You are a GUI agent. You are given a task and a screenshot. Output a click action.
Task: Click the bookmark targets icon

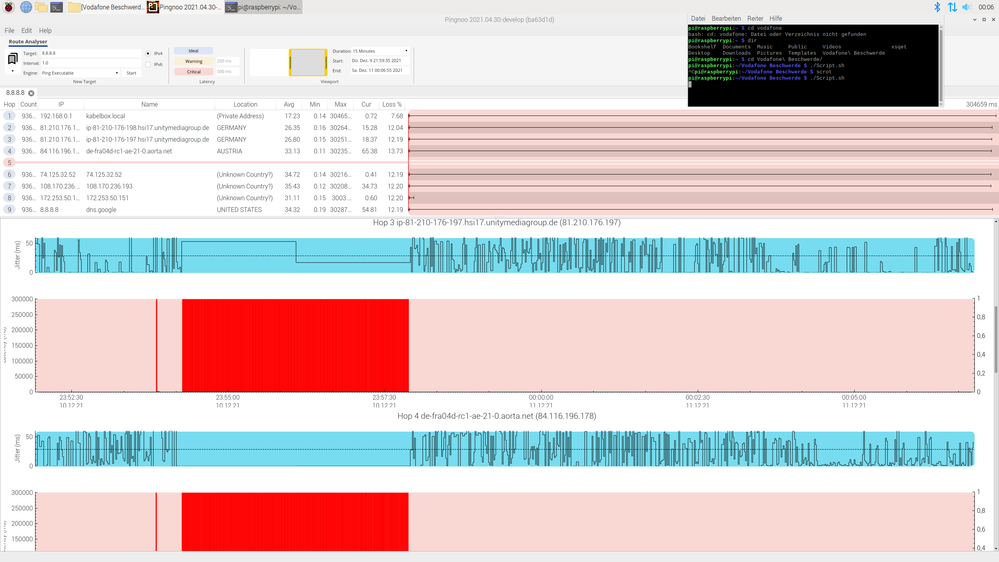(x=14, y=59)
